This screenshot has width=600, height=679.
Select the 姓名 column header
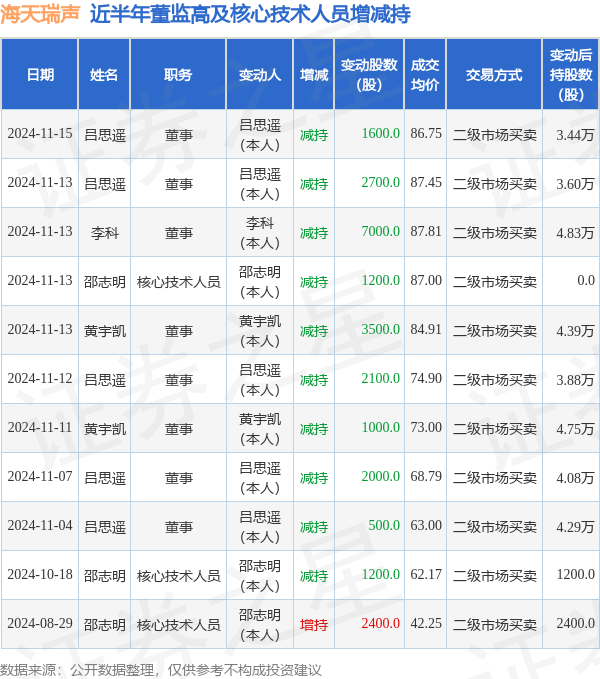pos(104,74)
